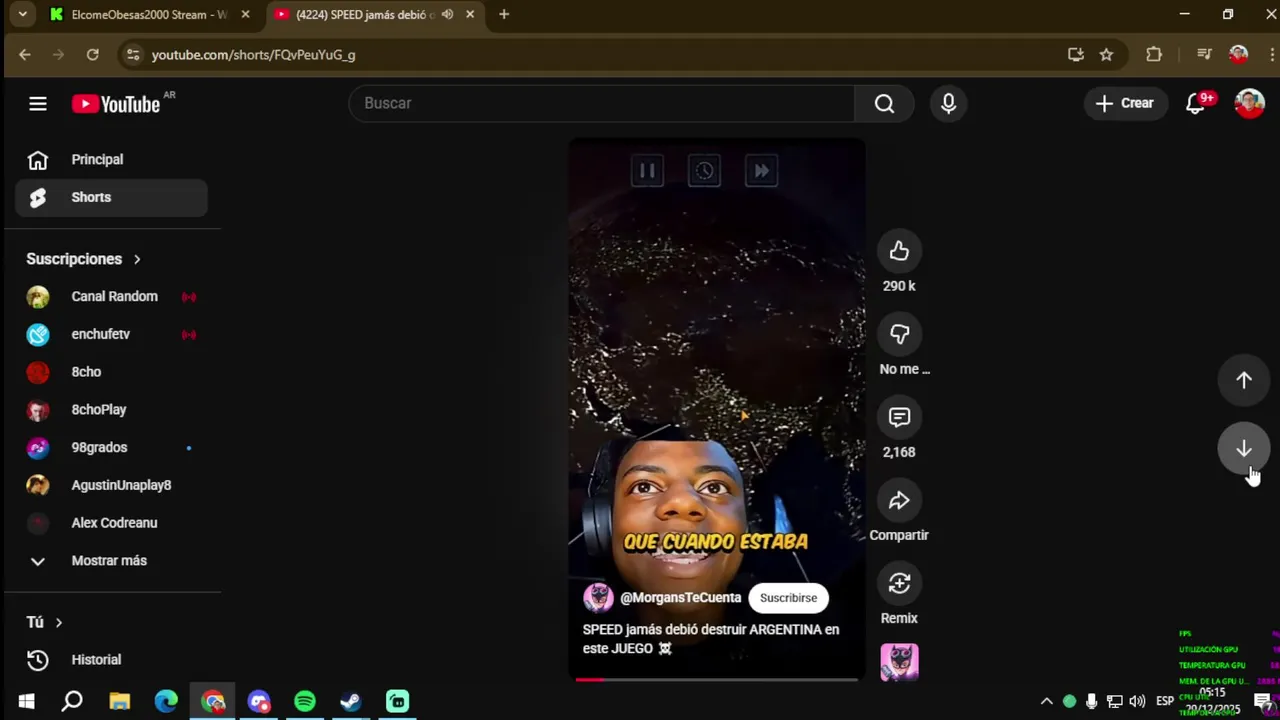The height and width of the screenshot is (720, 1280).
Task: Focus the Buscar search field
Action: [x=602, y=104]
